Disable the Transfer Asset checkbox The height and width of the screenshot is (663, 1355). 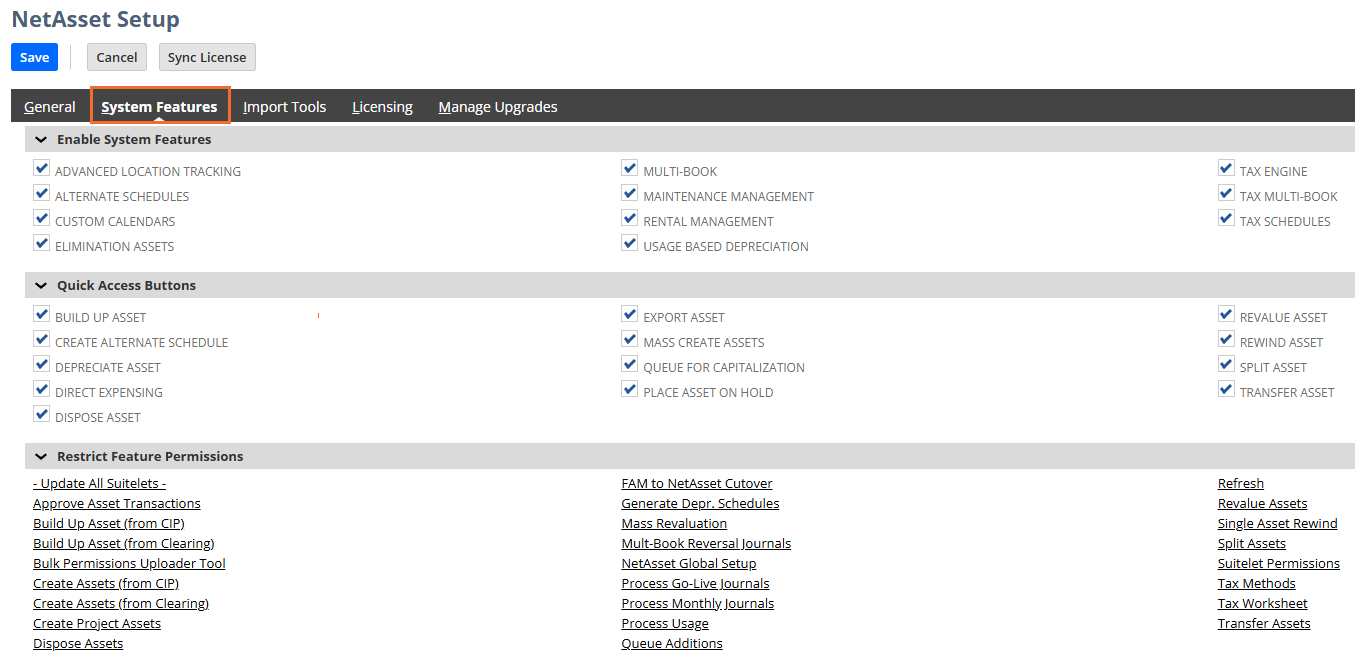click(1226, 390)
